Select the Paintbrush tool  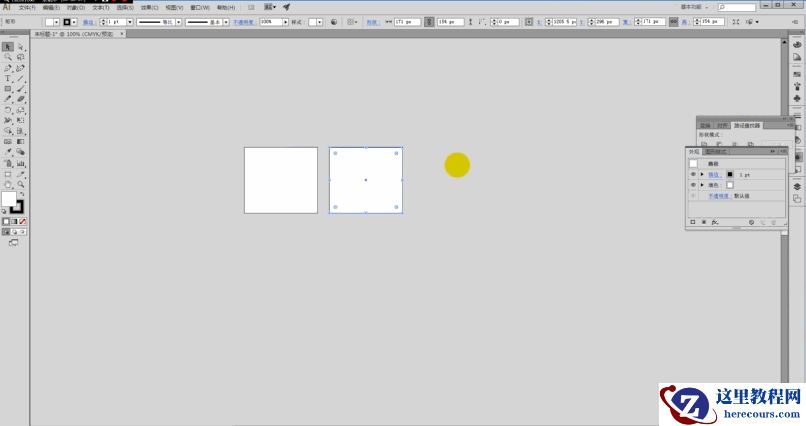point(21,89)
